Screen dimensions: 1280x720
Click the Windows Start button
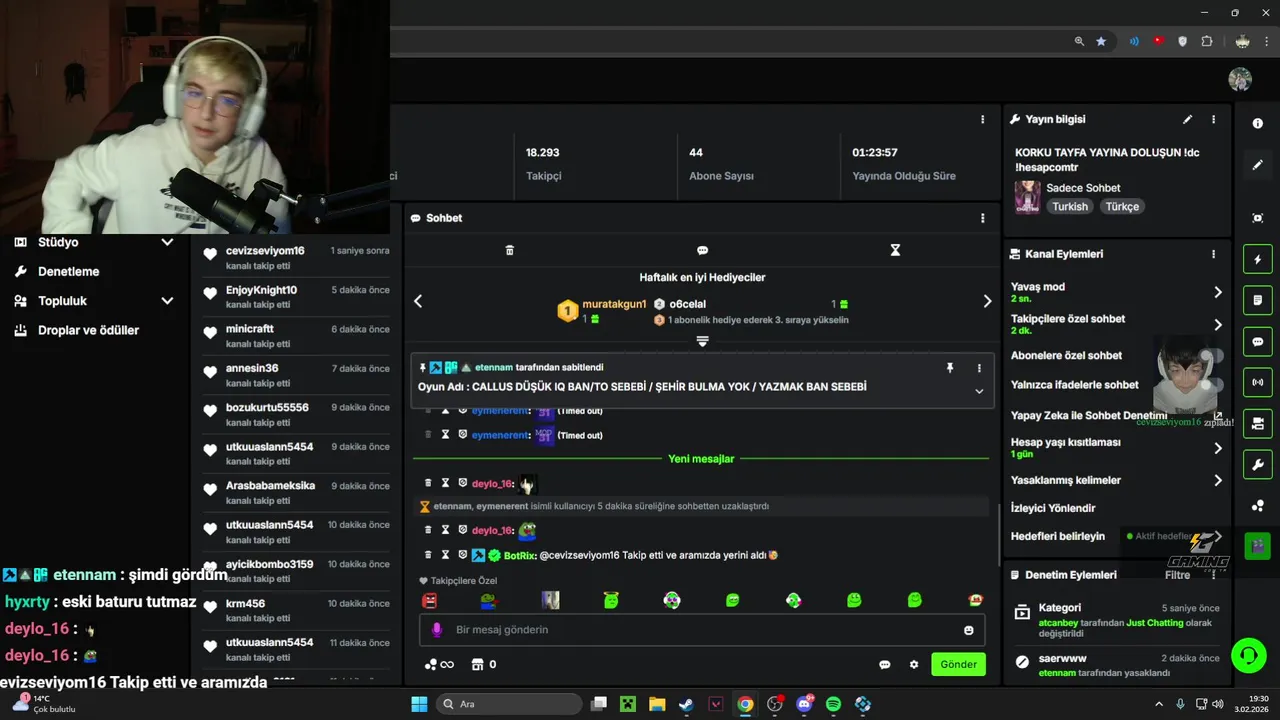(x=419, y=704)
